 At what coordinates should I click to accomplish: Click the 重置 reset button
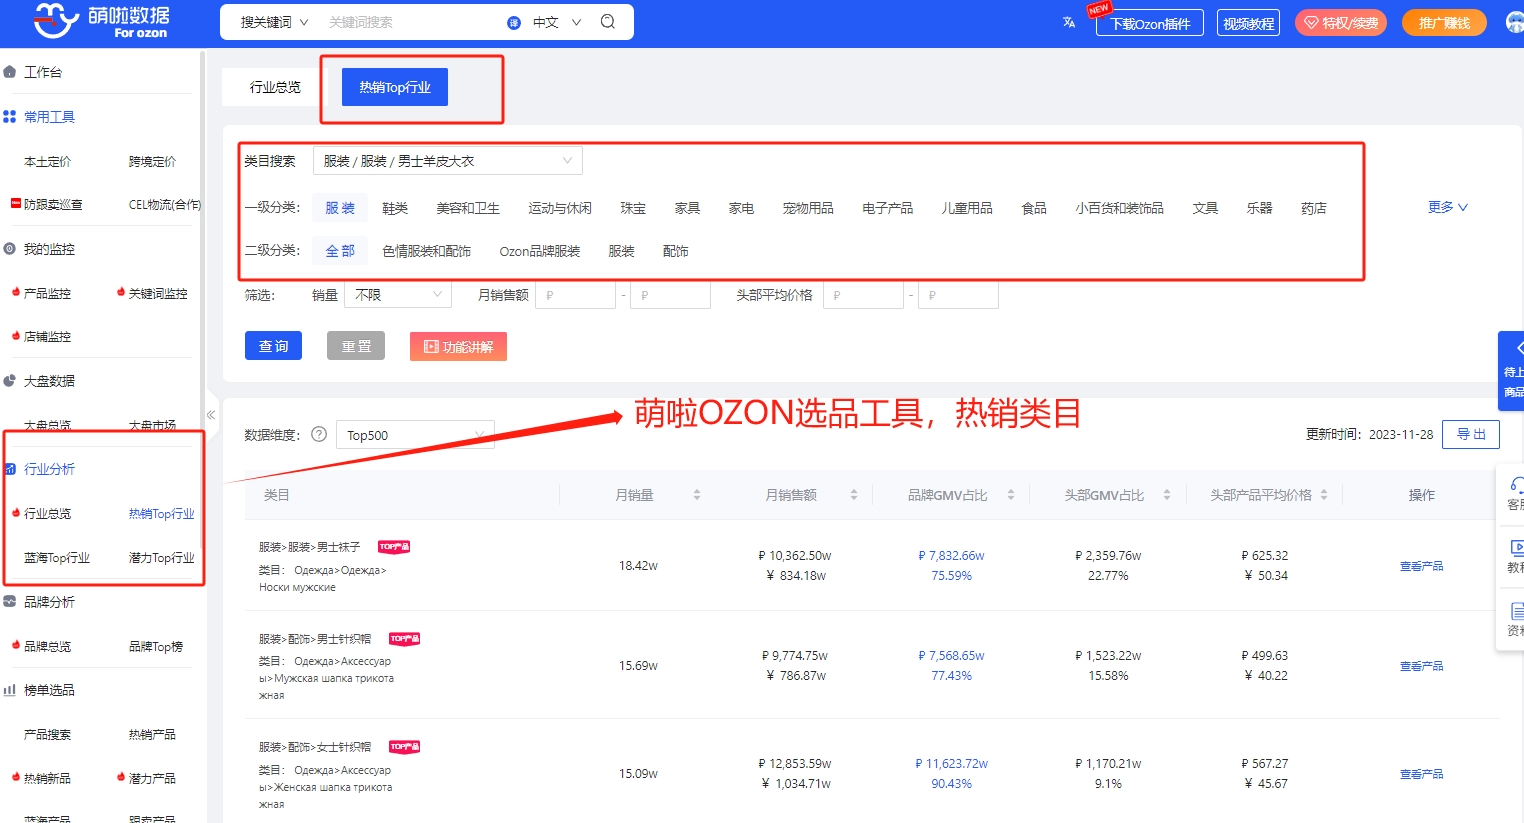[356, 346]
